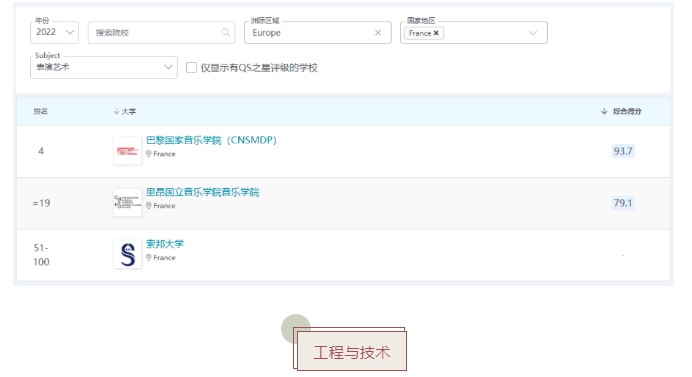The width and height of the screenshot is (692, 377).
Task: Click the 79.1 score value
Action: pos(623,203)
